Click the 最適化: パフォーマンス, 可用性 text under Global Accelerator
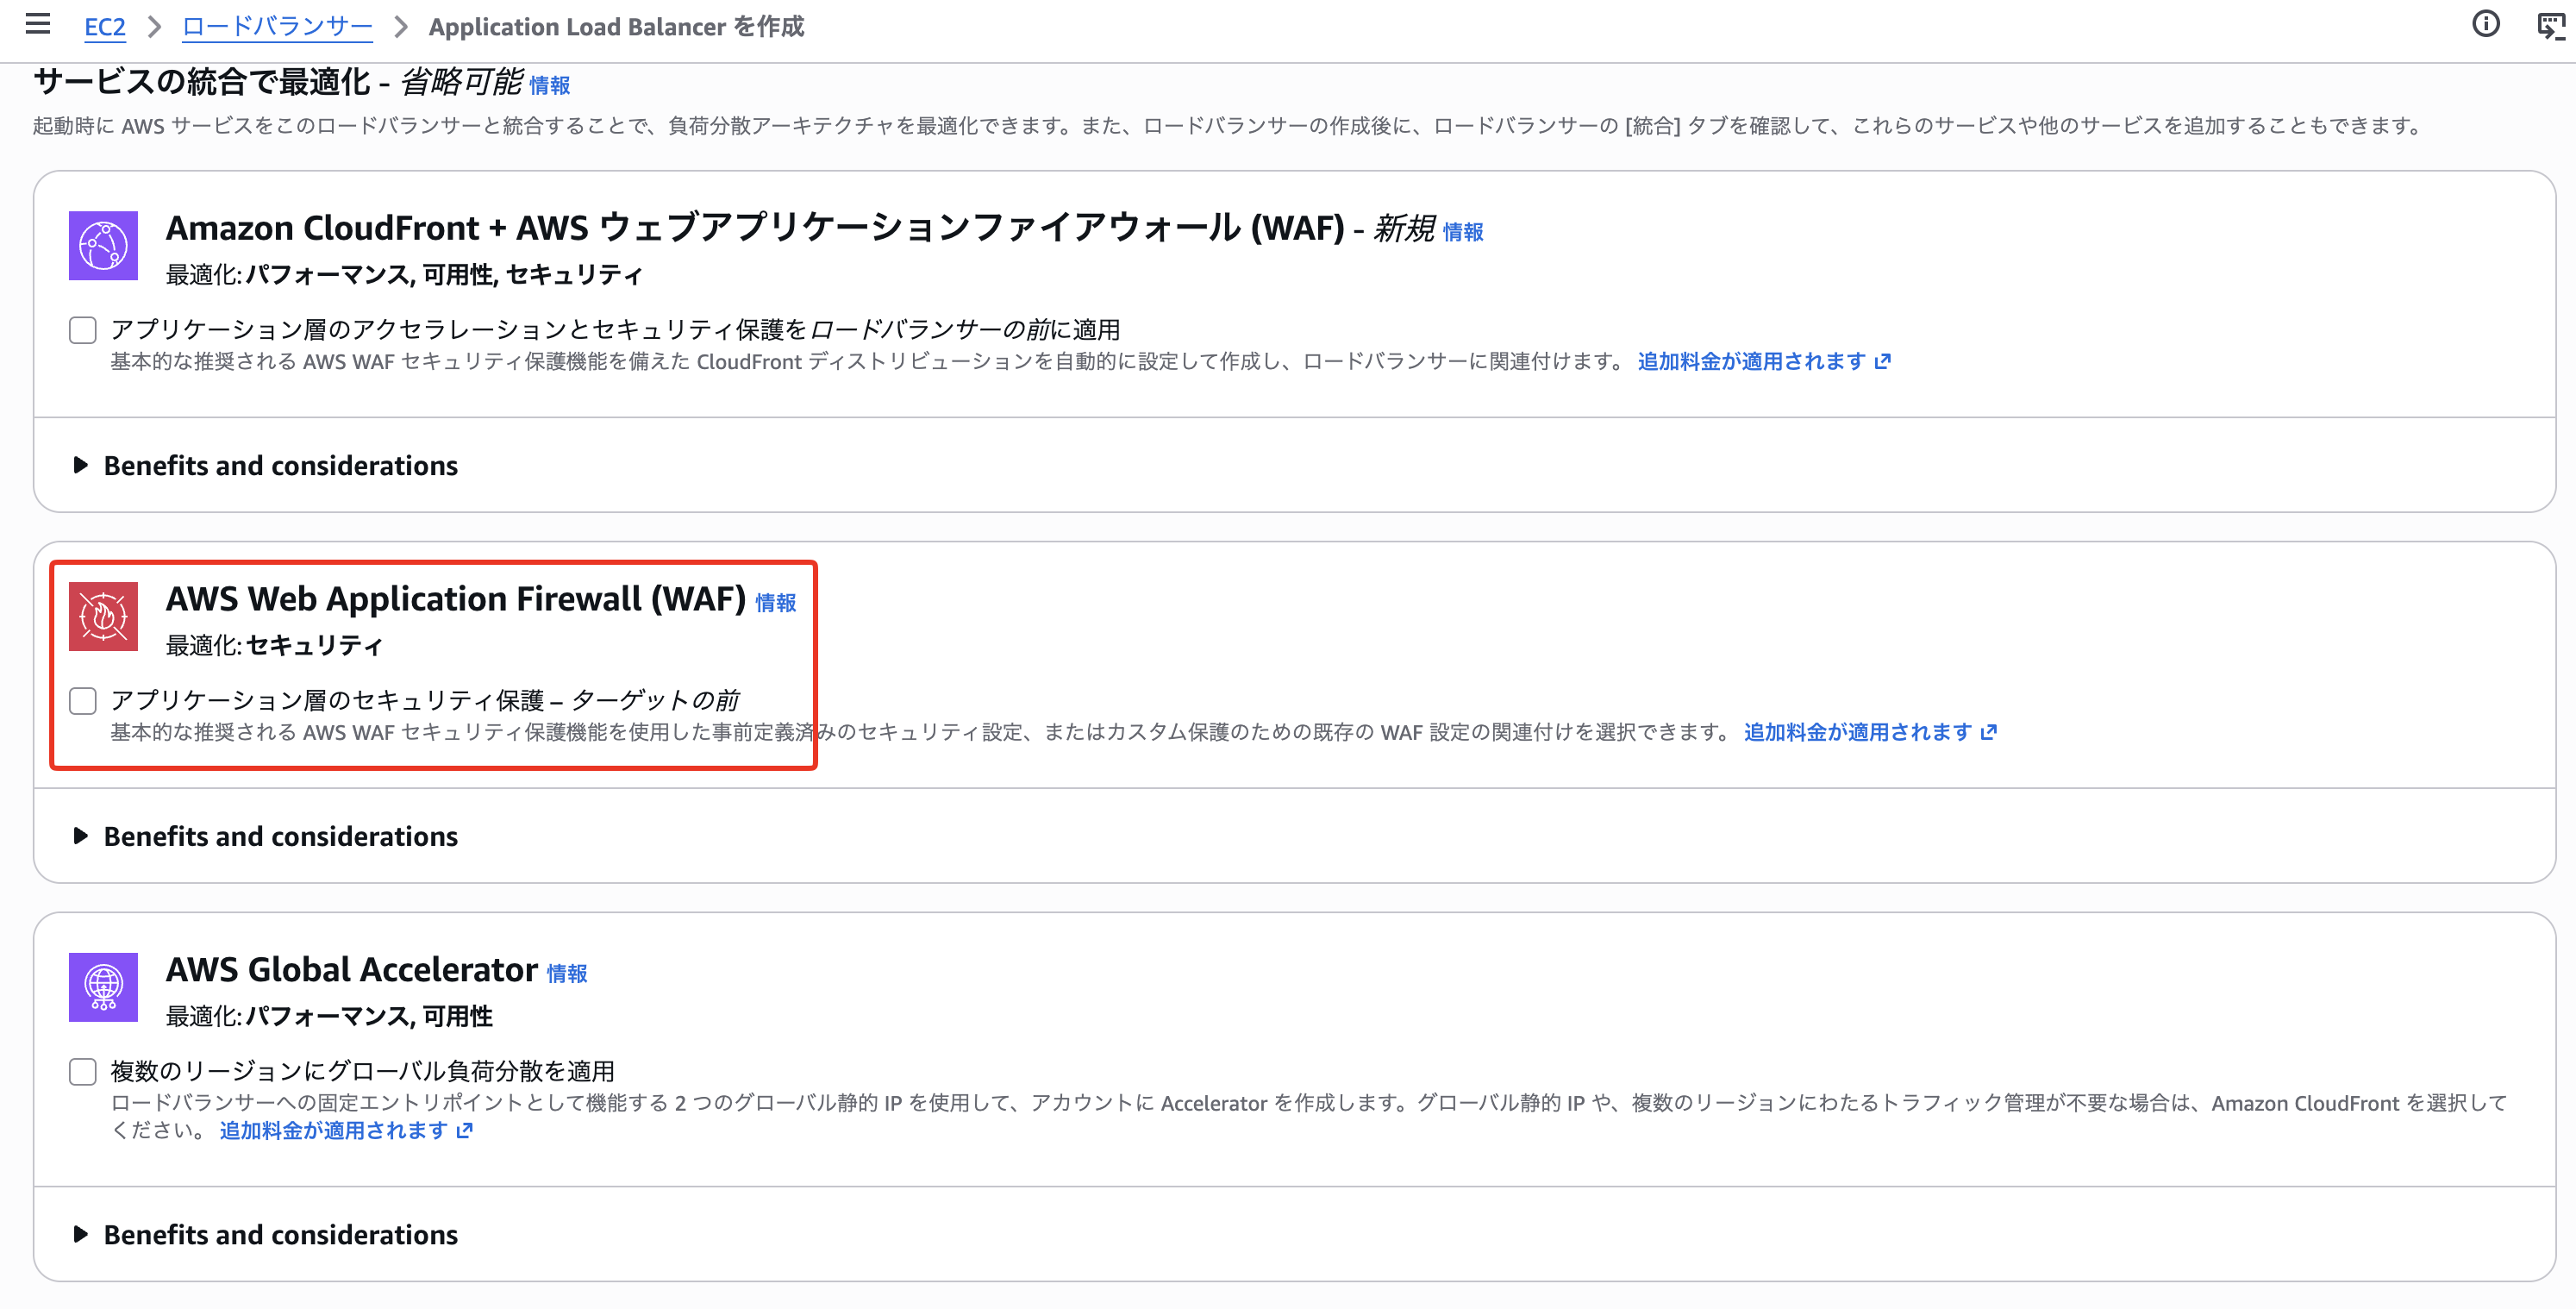This screenshot has width=2576, height=1309. click(x=329, y=1017)
